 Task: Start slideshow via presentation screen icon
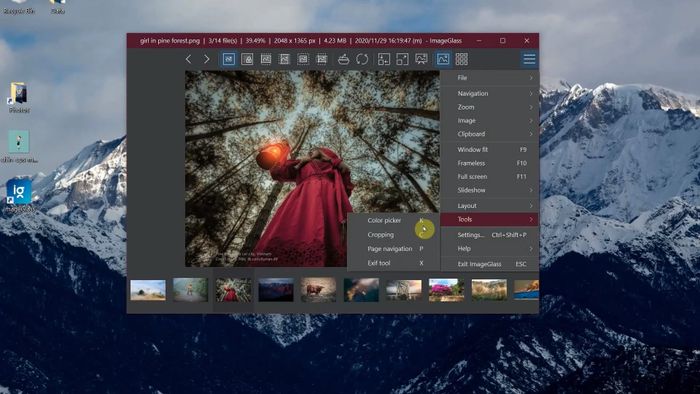(421, 59)
